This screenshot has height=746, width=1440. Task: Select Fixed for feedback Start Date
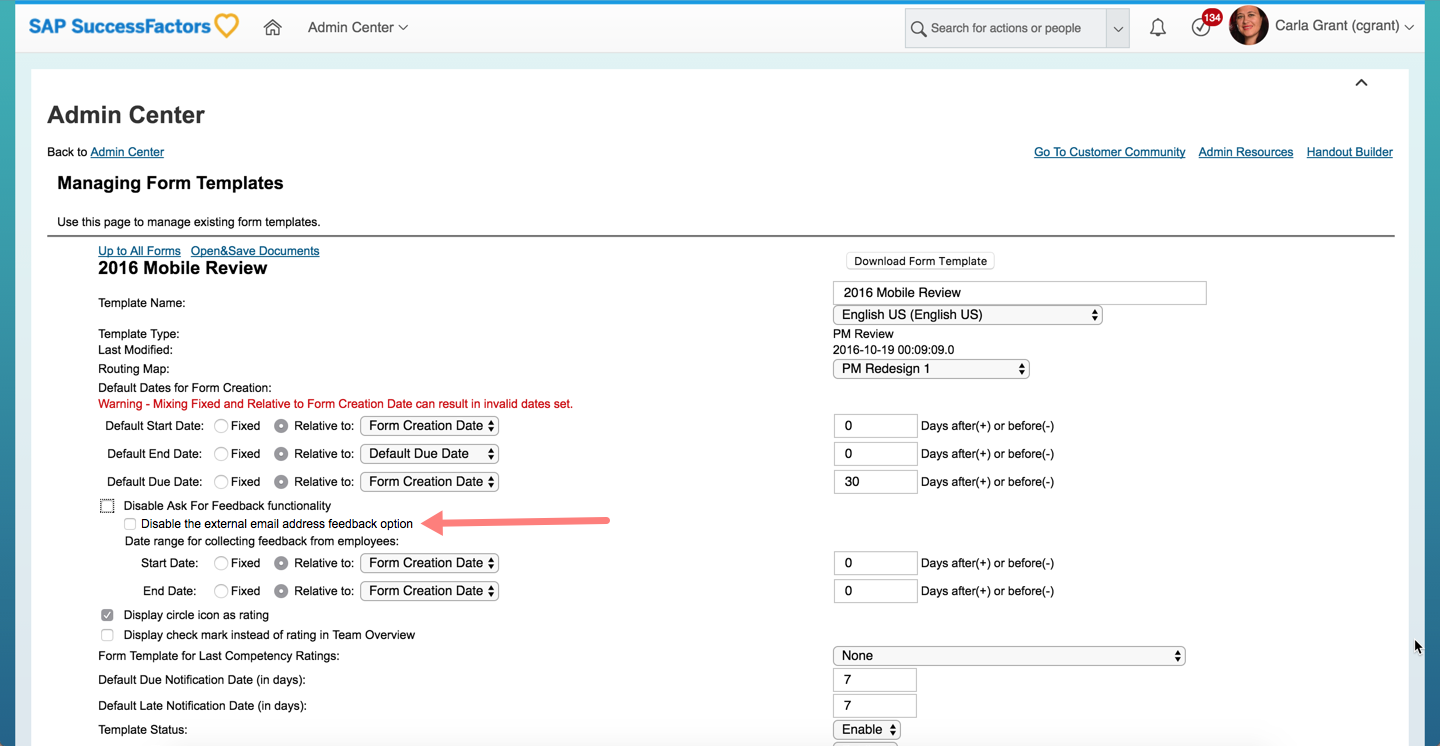tap(221, 563)
